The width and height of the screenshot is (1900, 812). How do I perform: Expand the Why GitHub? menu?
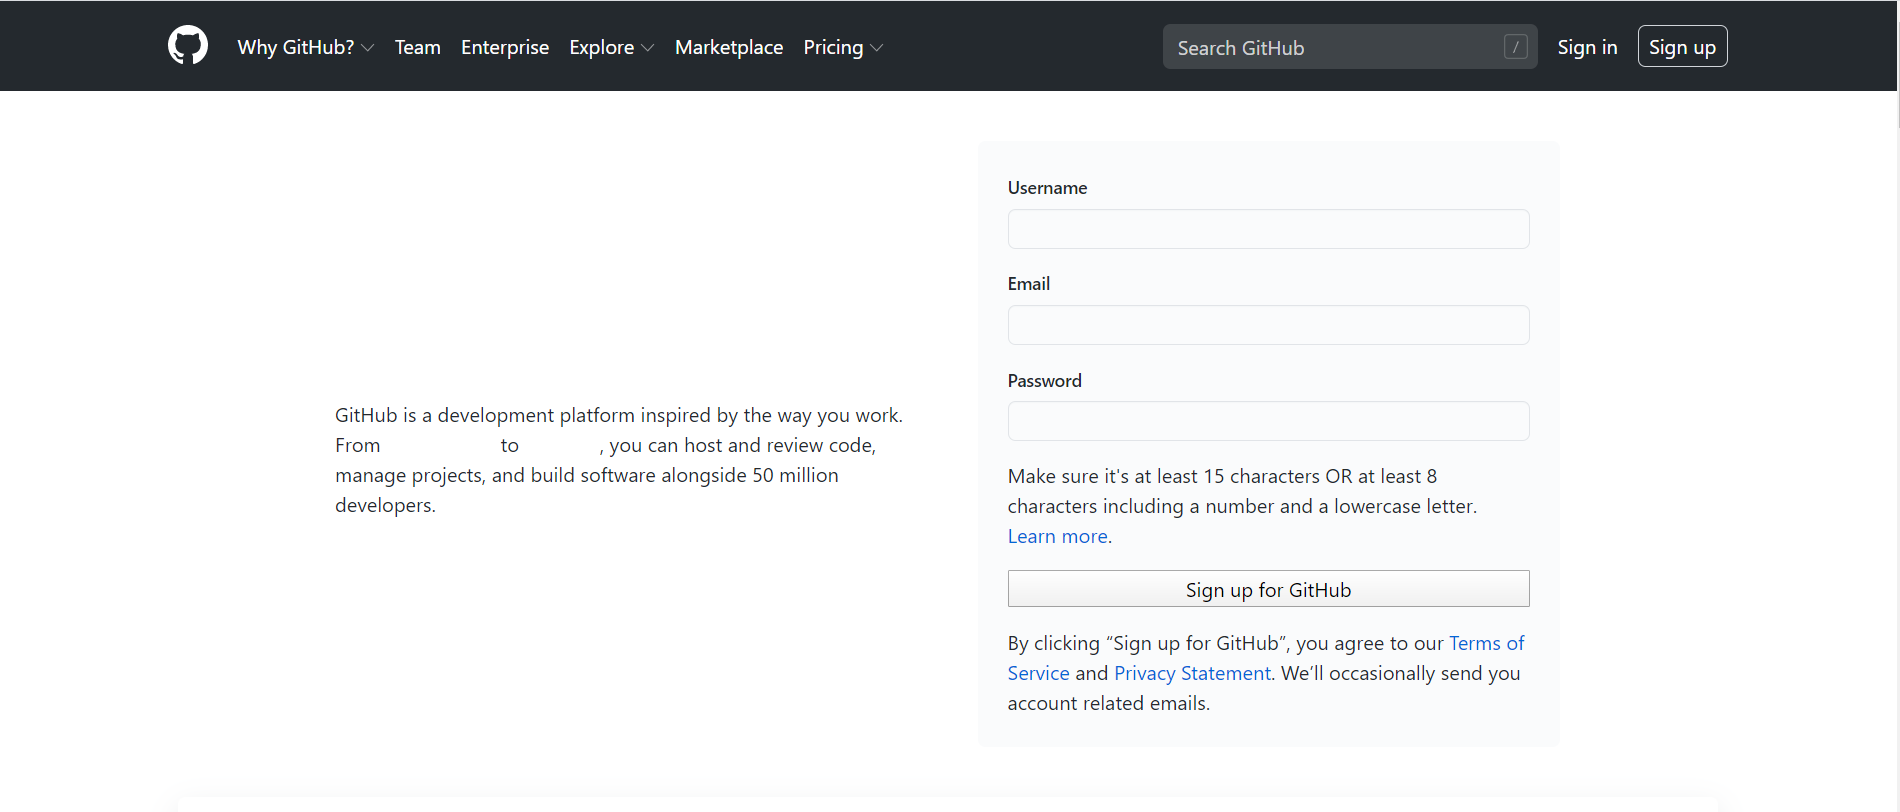pos(305,47)
